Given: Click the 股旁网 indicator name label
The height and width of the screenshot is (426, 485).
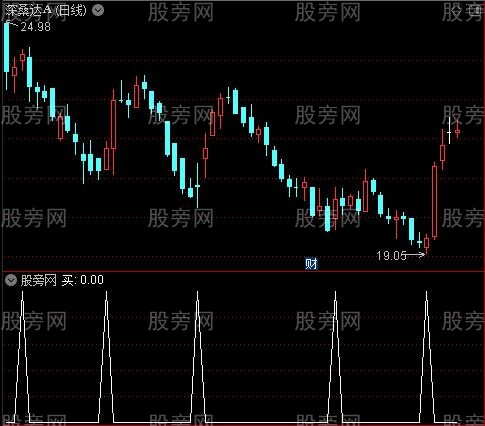Looking at the screenshot, I should pyautogui.click(x=39, y=280).
